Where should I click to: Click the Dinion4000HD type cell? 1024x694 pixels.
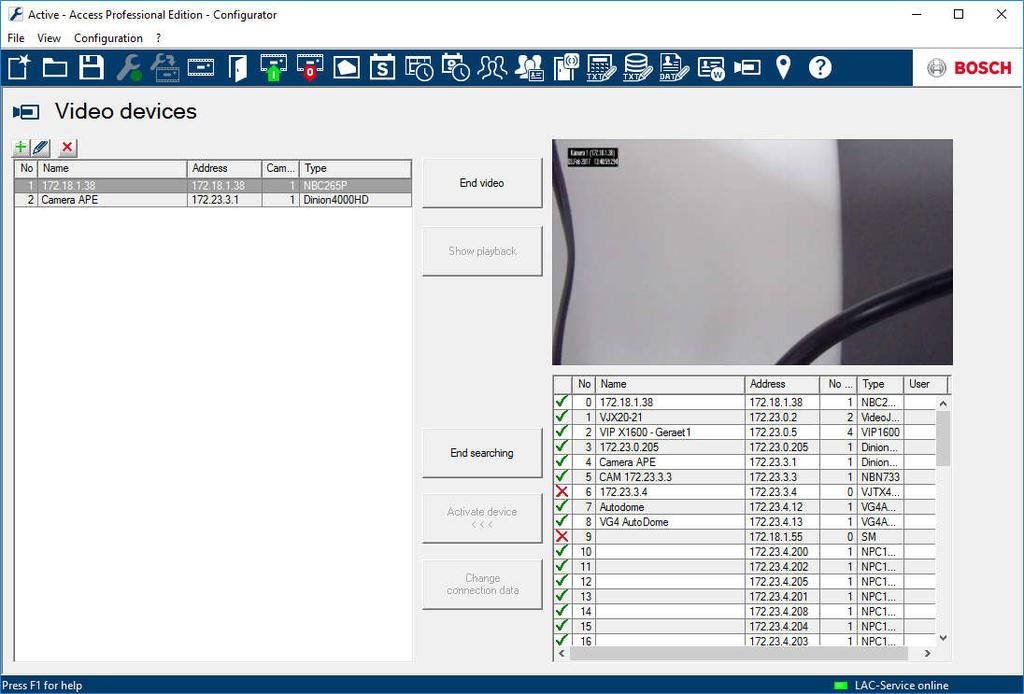(355, 200)
